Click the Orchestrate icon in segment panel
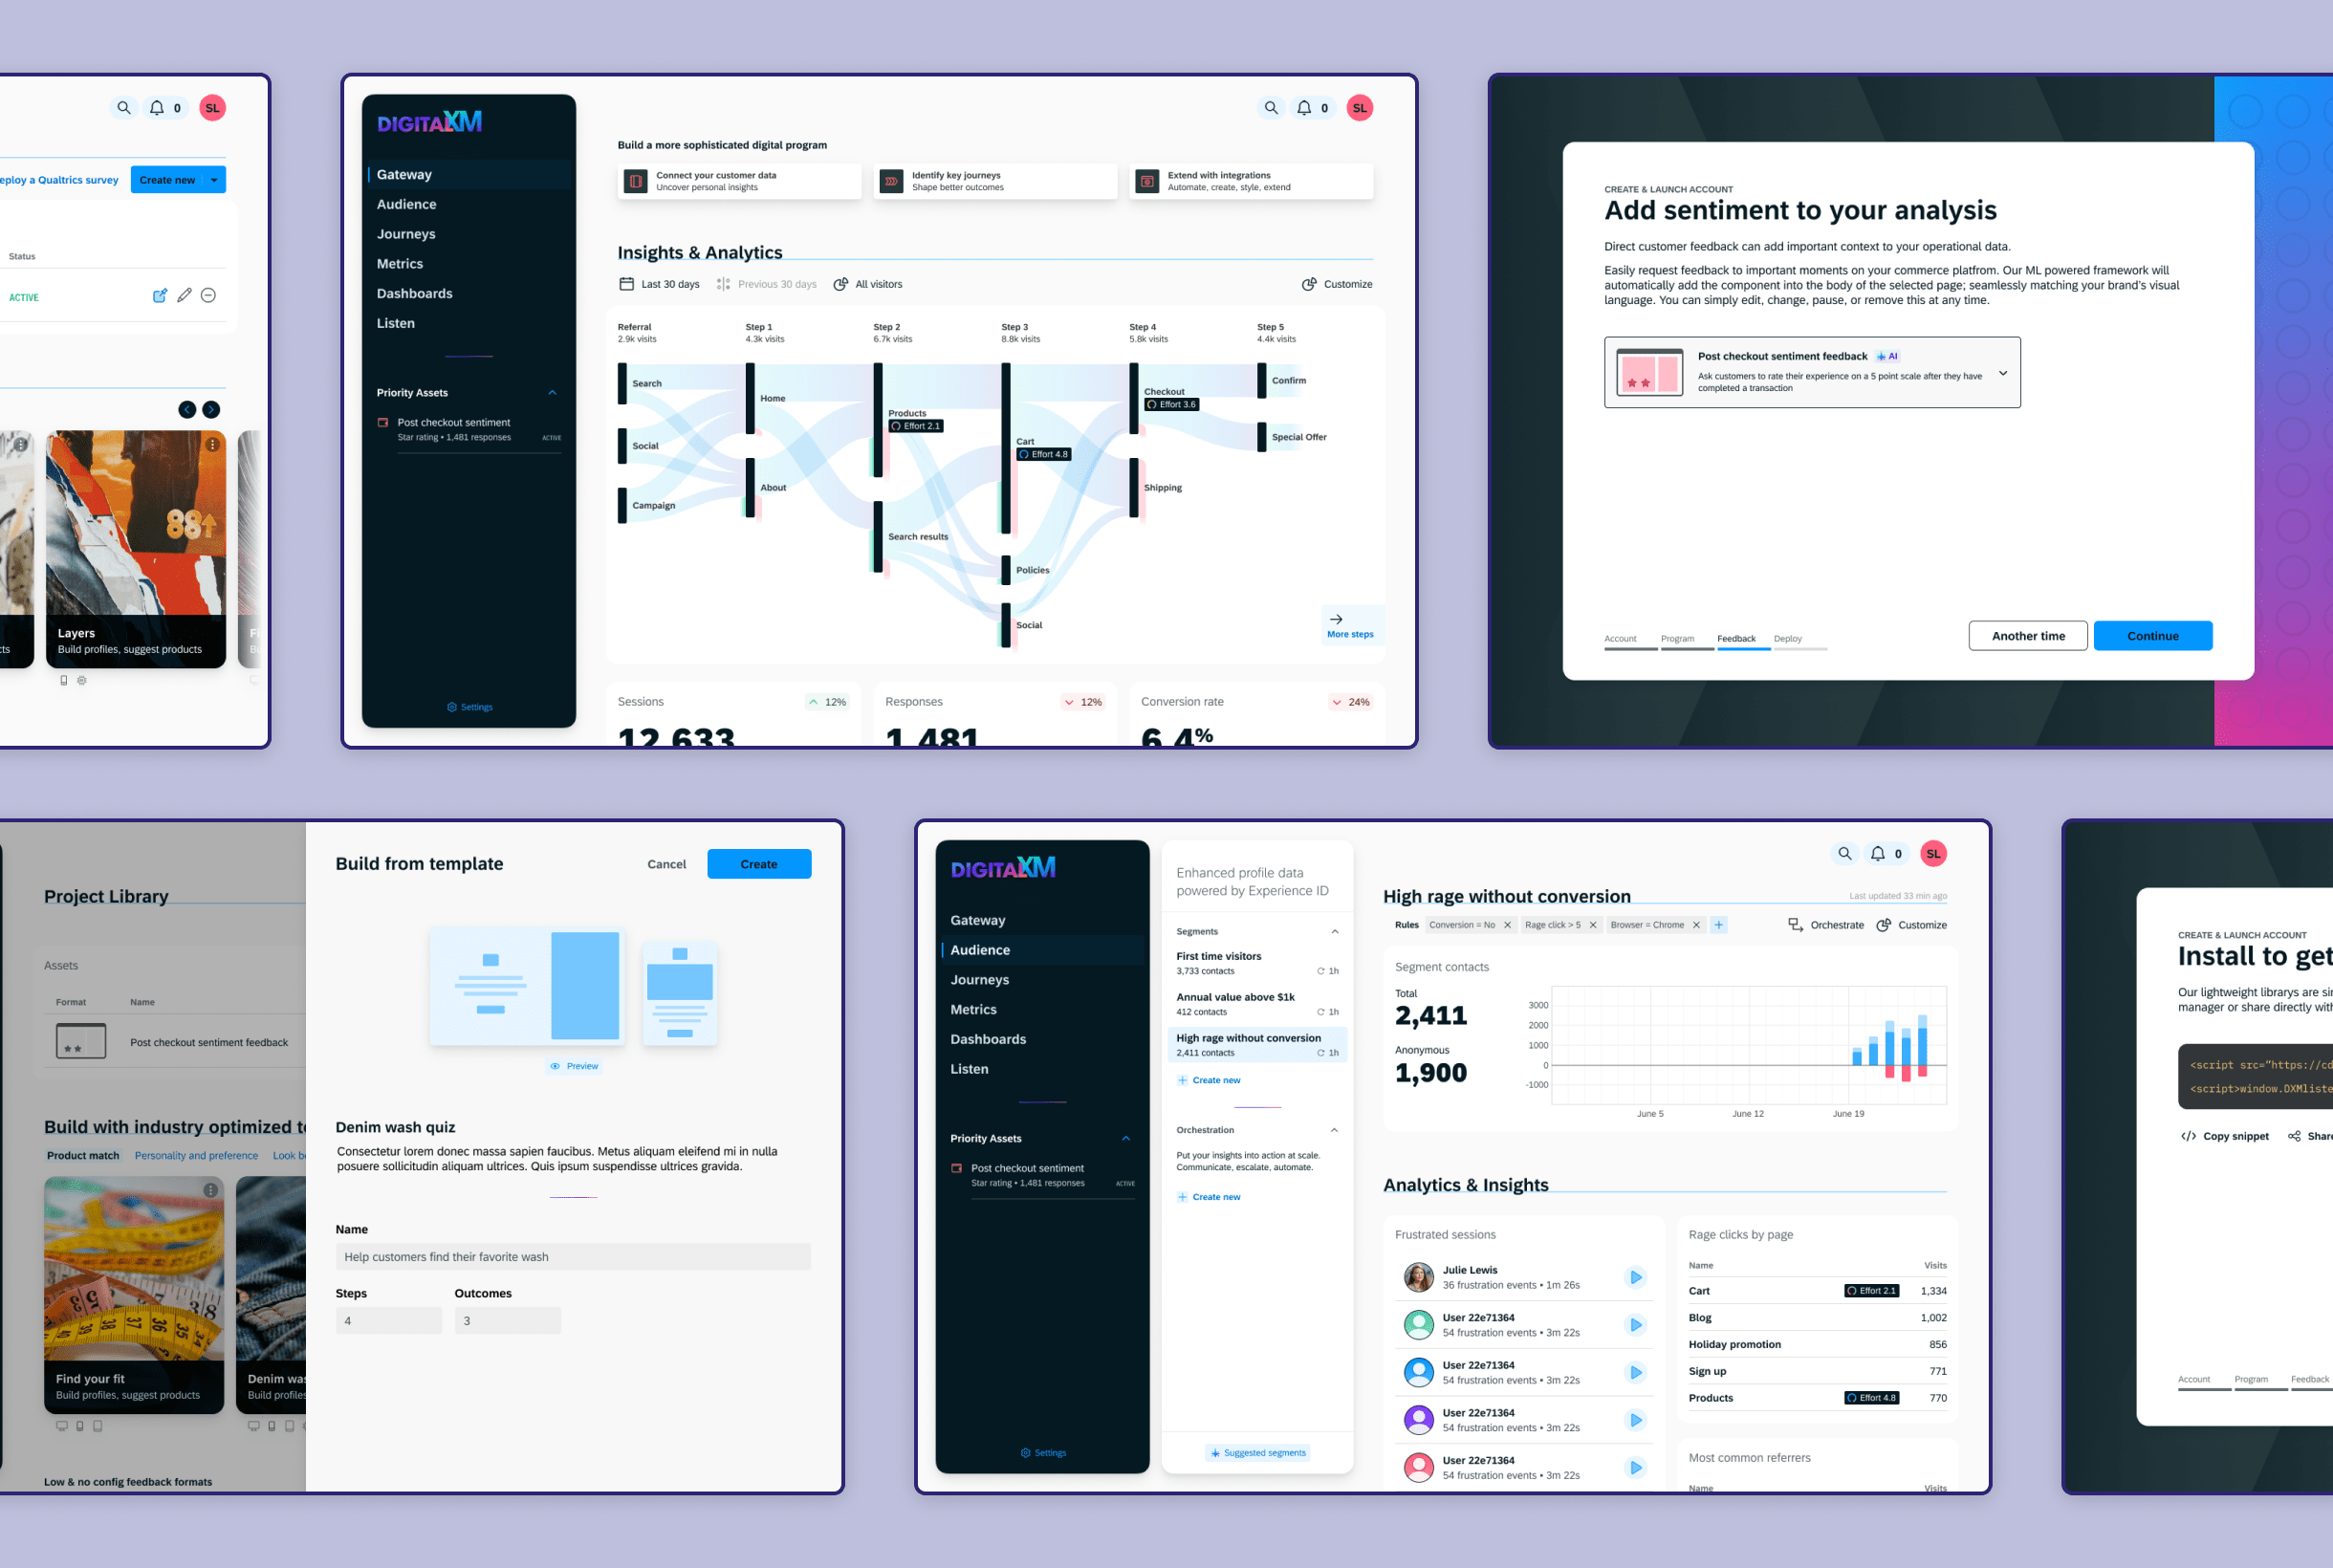Image resolution: width=2333 pixels, height=1568 pixels. [x=1794, y=924]
